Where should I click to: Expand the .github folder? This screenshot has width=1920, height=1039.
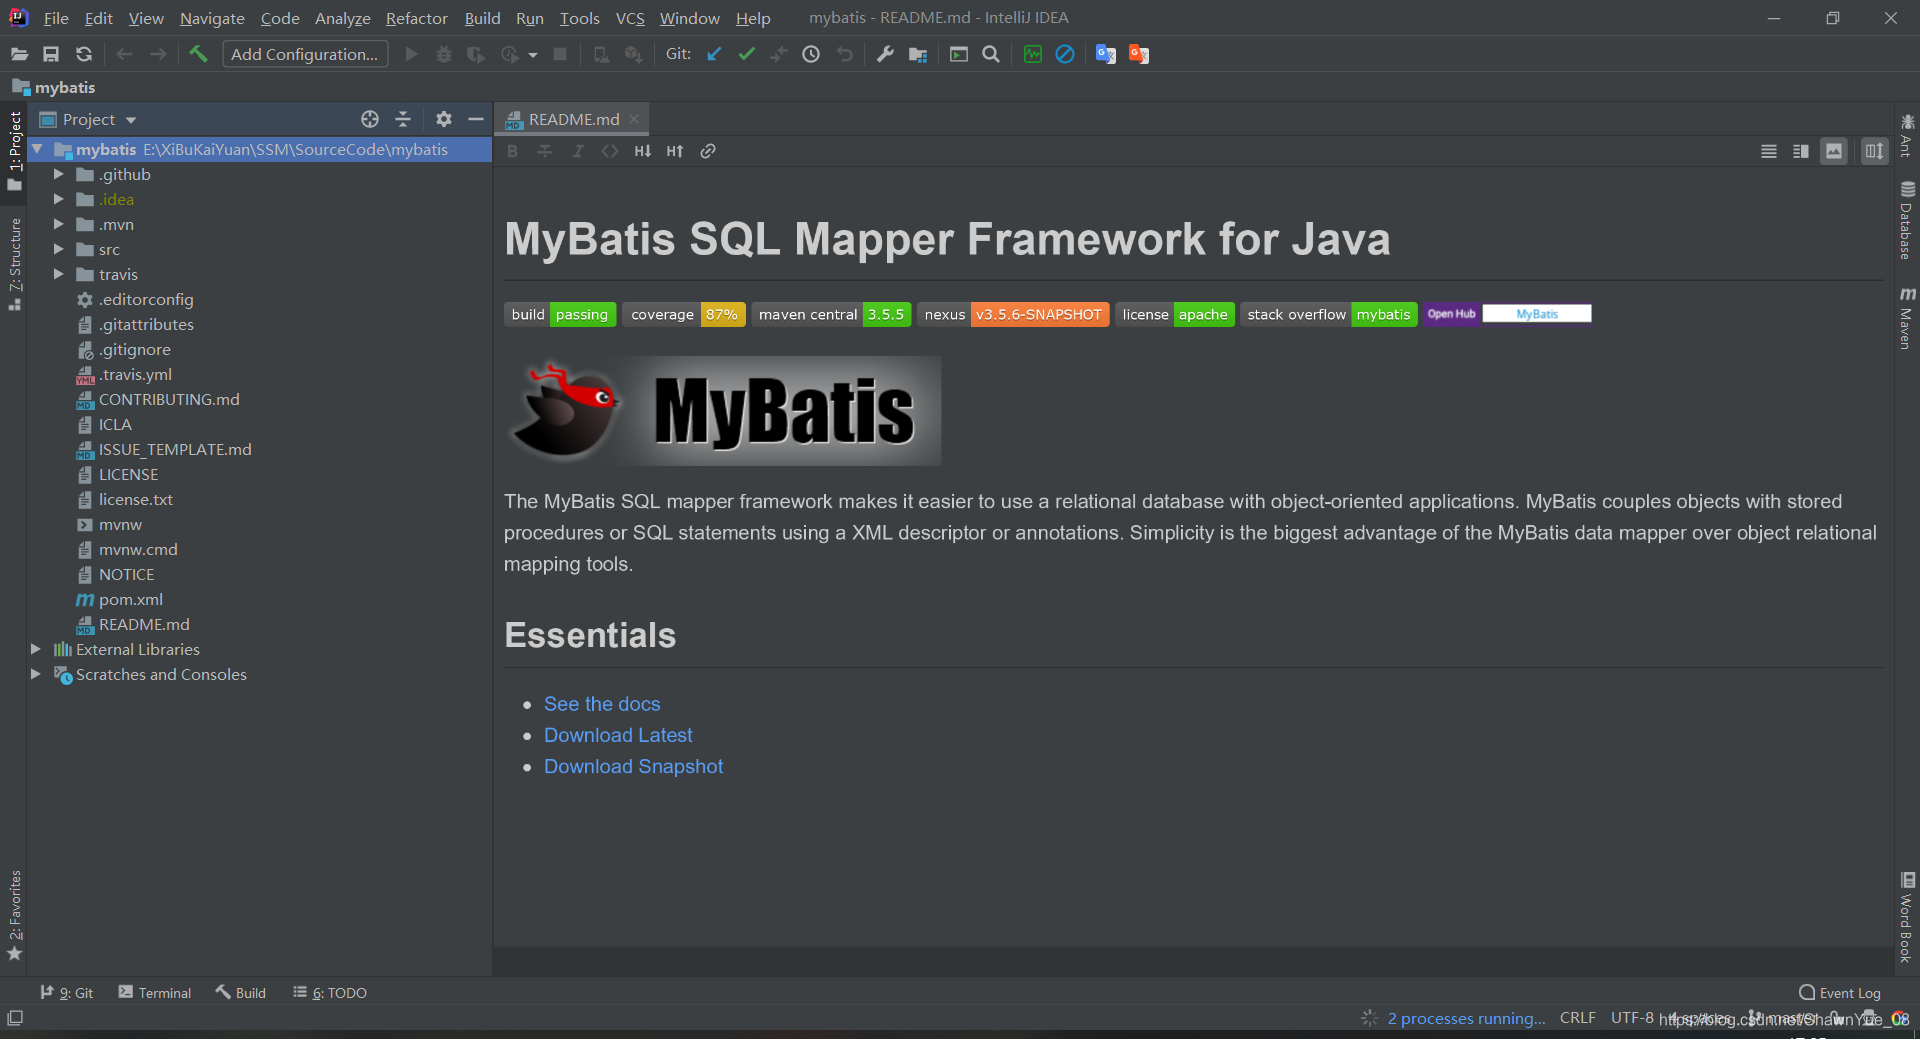coord(58,174)
